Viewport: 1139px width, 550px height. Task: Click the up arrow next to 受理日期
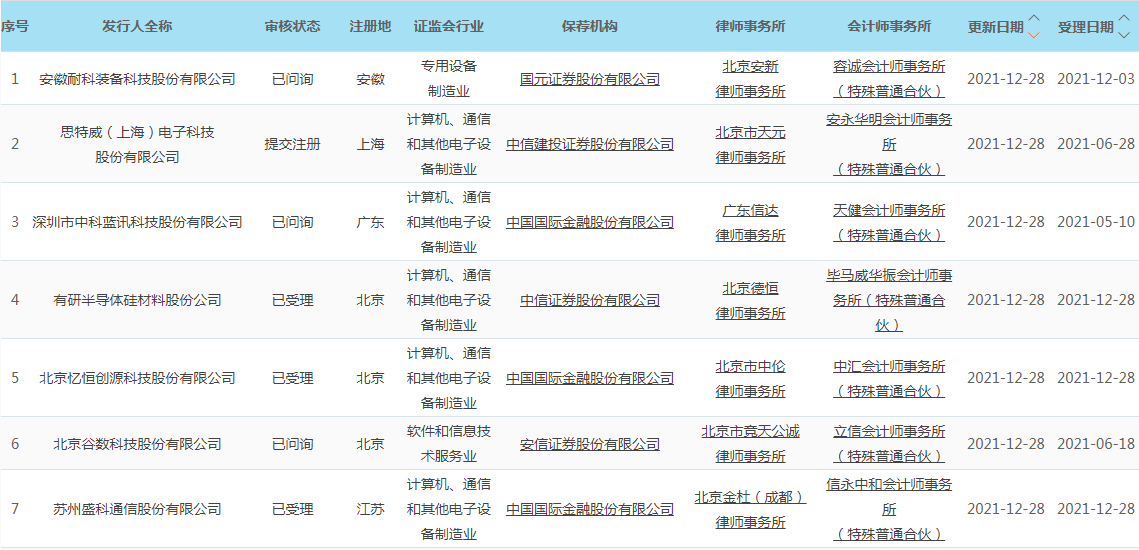coord(1124,19)
